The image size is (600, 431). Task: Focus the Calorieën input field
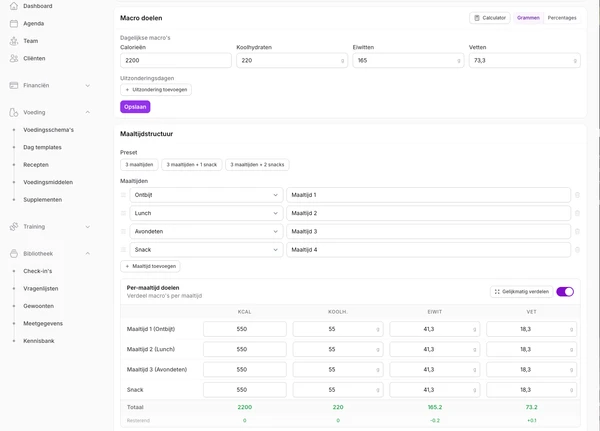[176, 60]
